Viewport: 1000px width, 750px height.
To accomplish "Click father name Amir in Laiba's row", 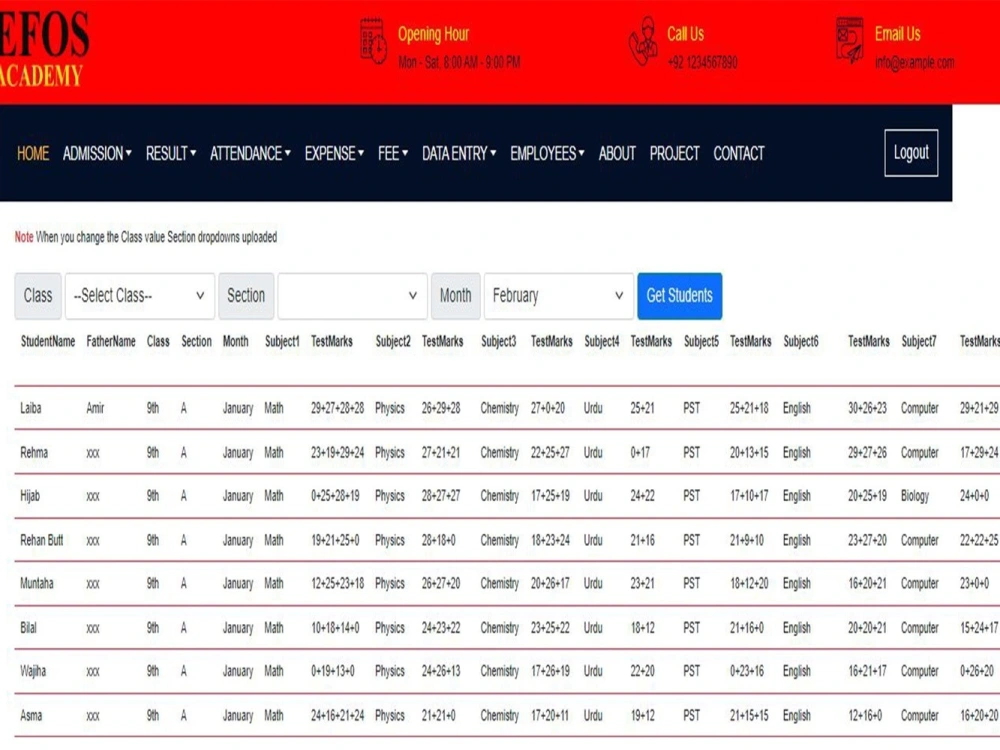I will (x=95, y=408).
